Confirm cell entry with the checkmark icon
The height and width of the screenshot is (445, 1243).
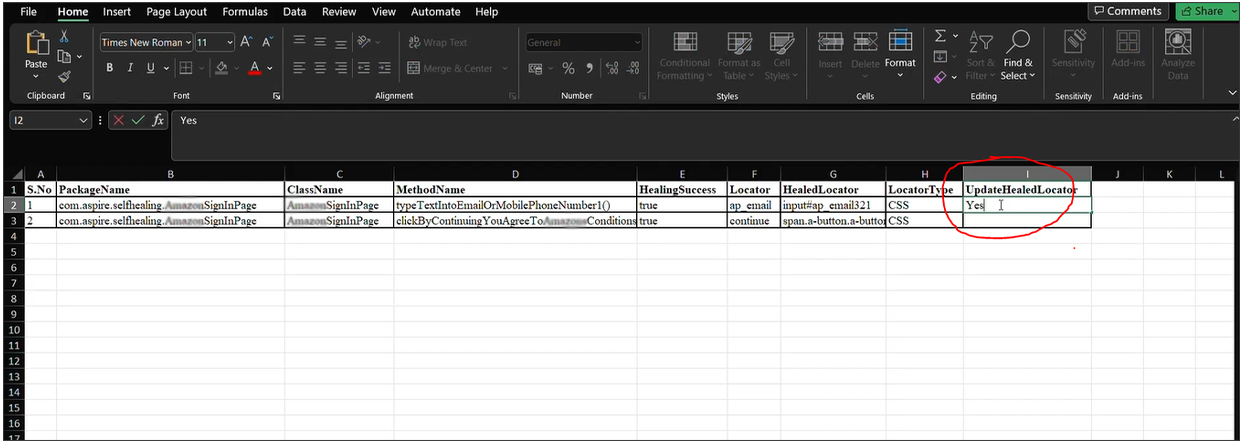pyautogui.click(x=138, y=120)
